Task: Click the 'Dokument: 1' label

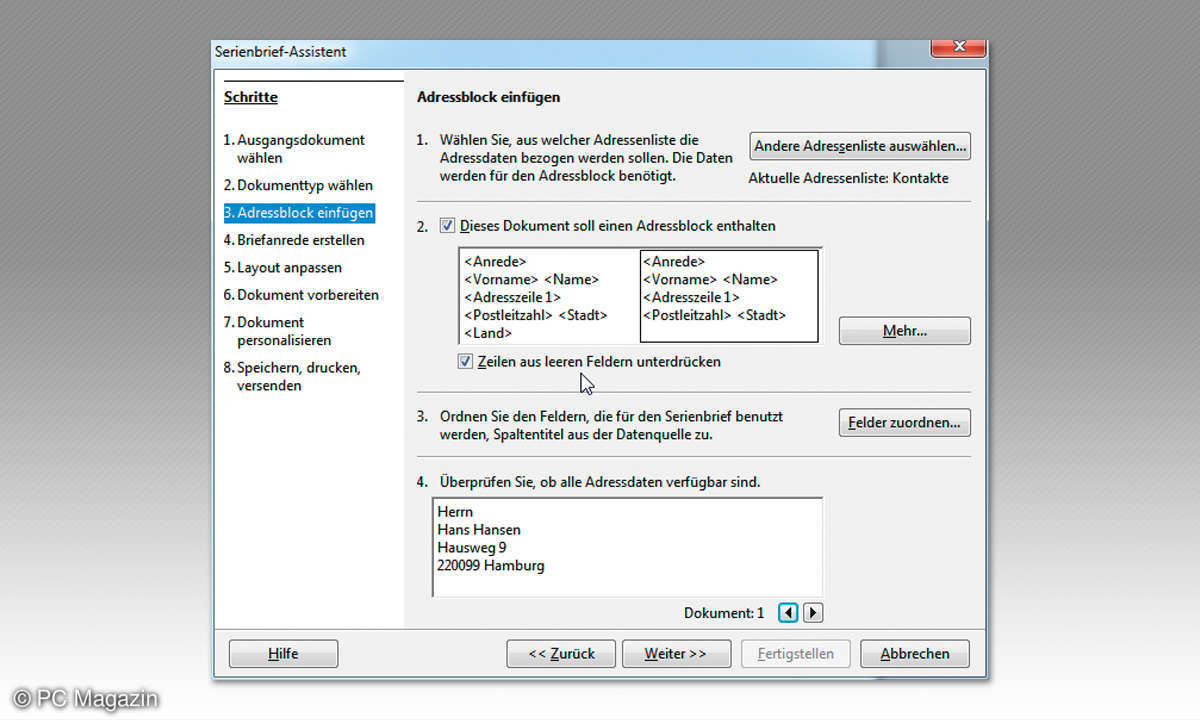Action: click(724, 613)
